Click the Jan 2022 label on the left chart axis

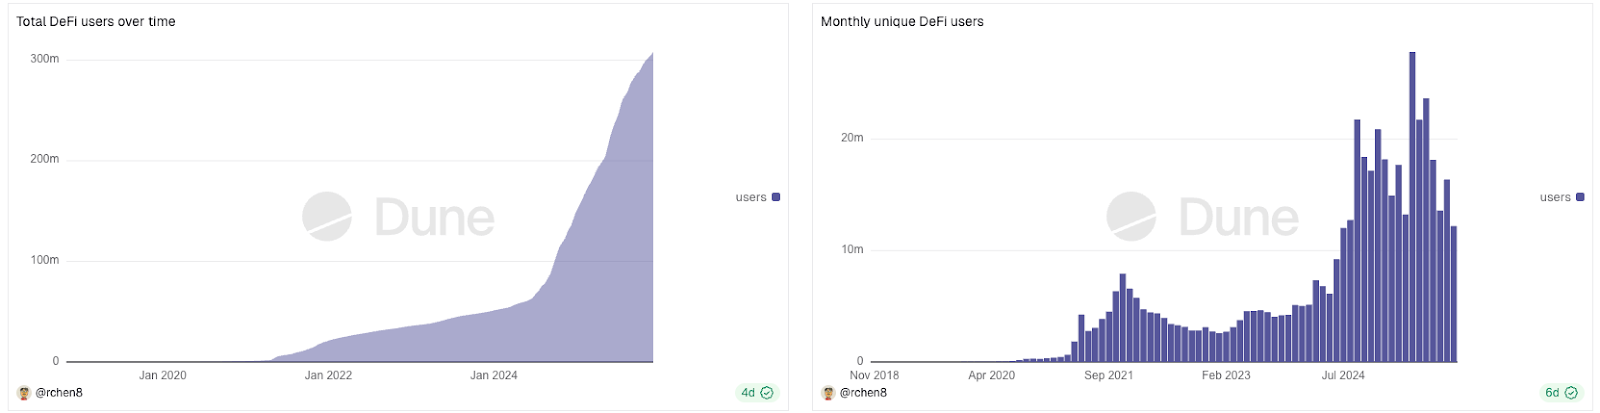coord(328,376)
